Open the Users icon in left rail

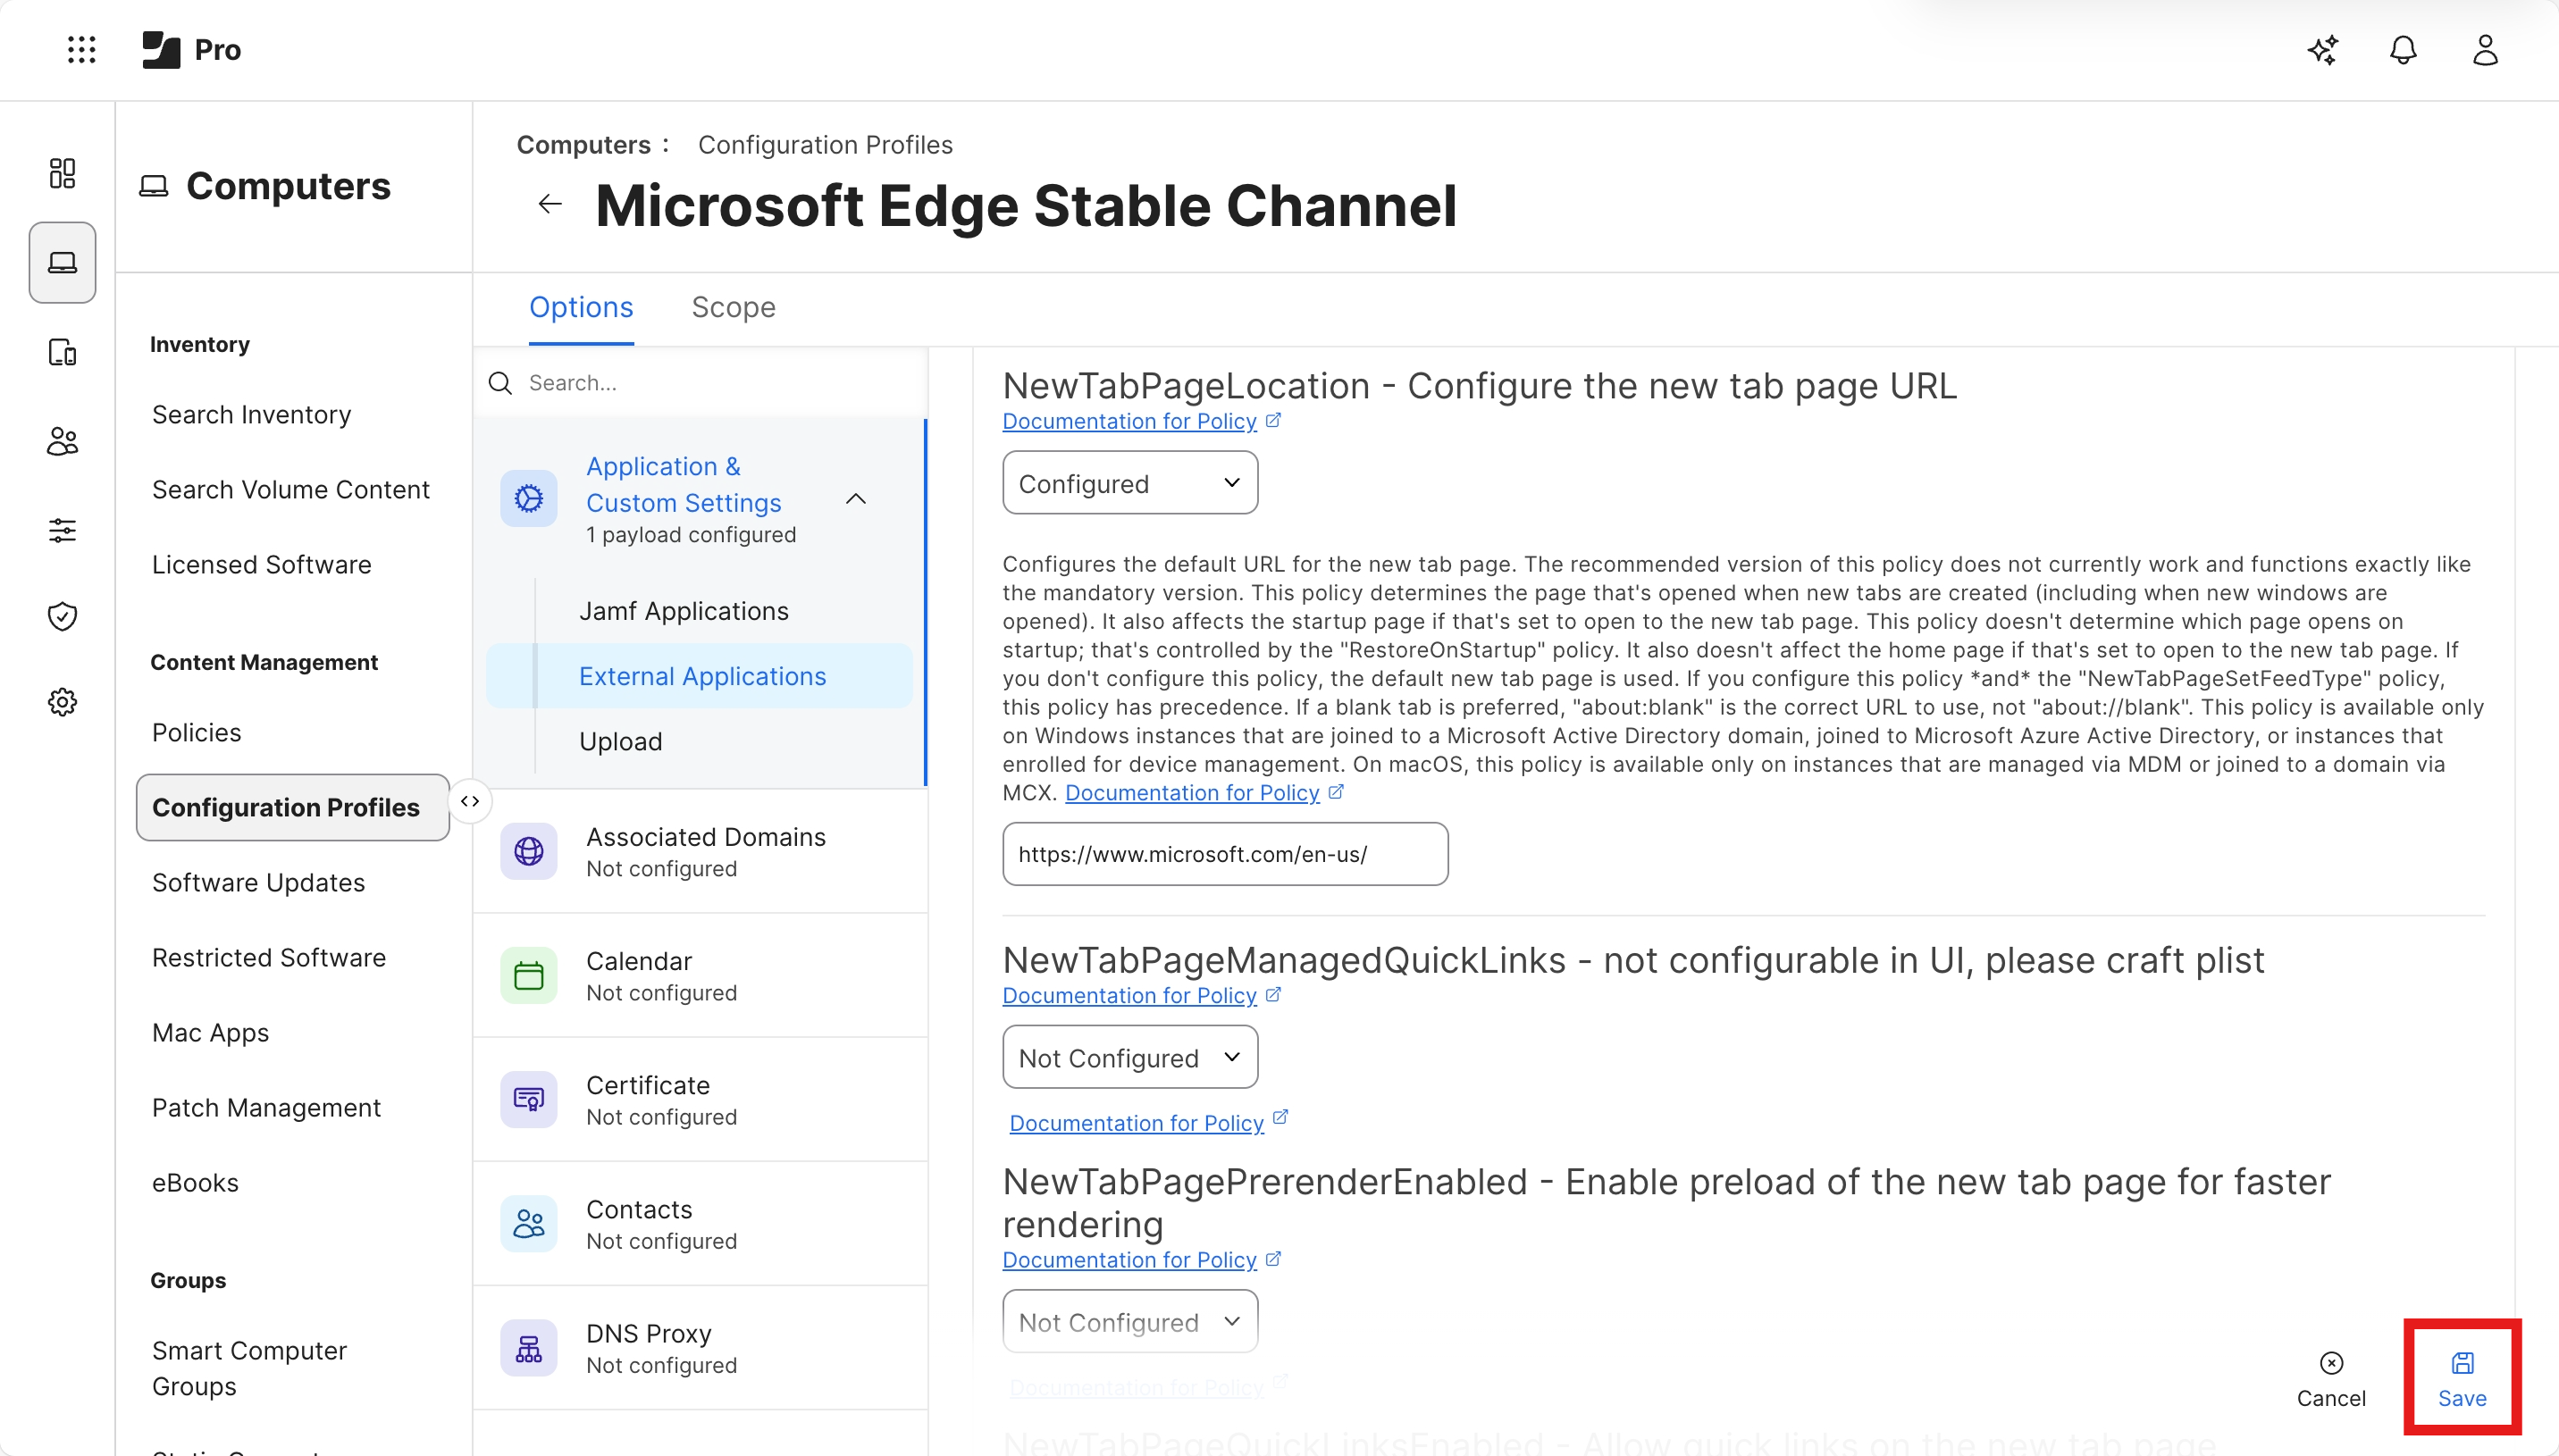point(62,441)
